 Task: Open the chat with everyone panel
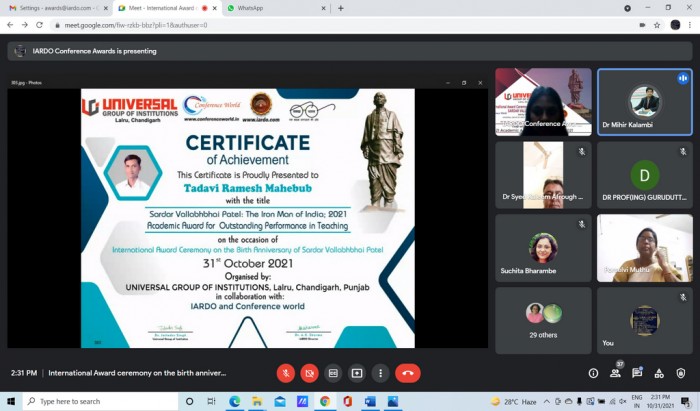637,373
